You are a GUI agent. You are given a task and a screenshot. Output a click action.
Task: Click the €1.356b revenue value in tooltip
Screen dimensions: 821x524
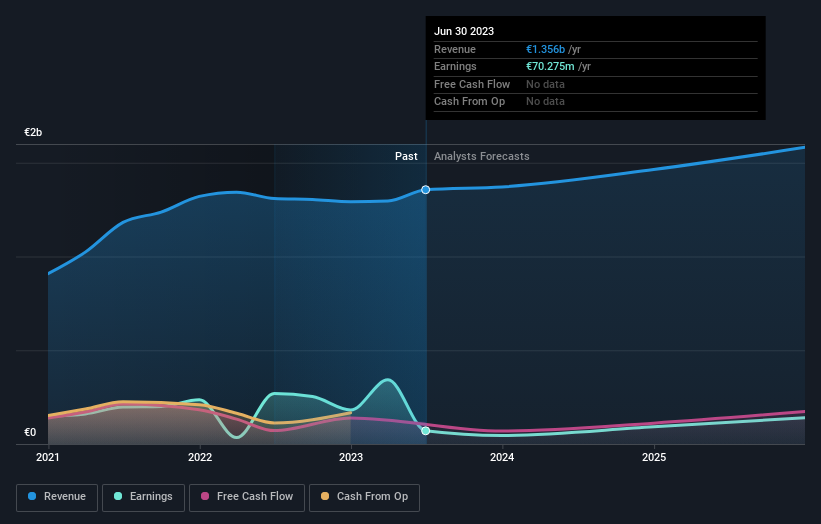pos(546,49)
